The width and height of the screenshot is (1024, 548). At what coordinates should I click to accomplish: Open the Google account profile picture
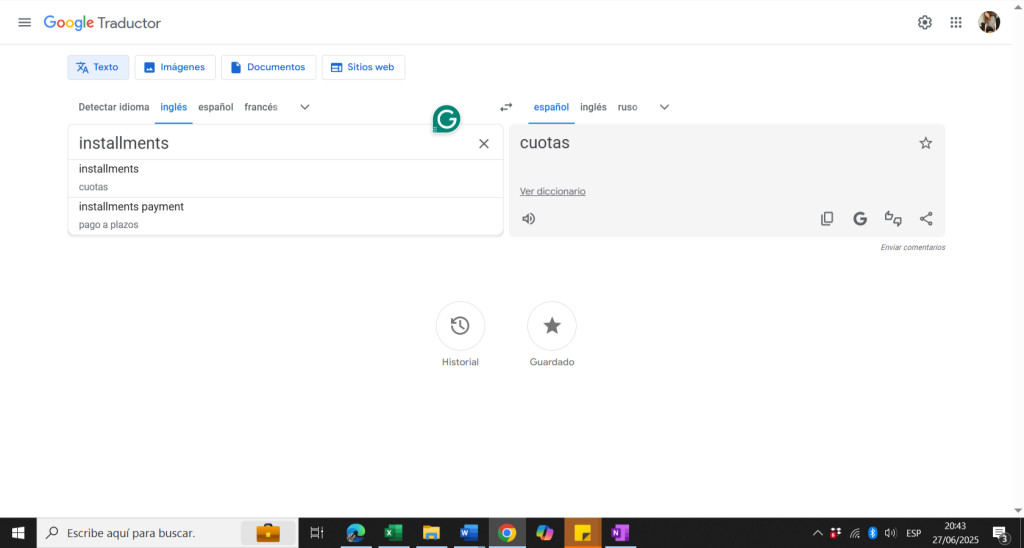(x=989, y=23)
